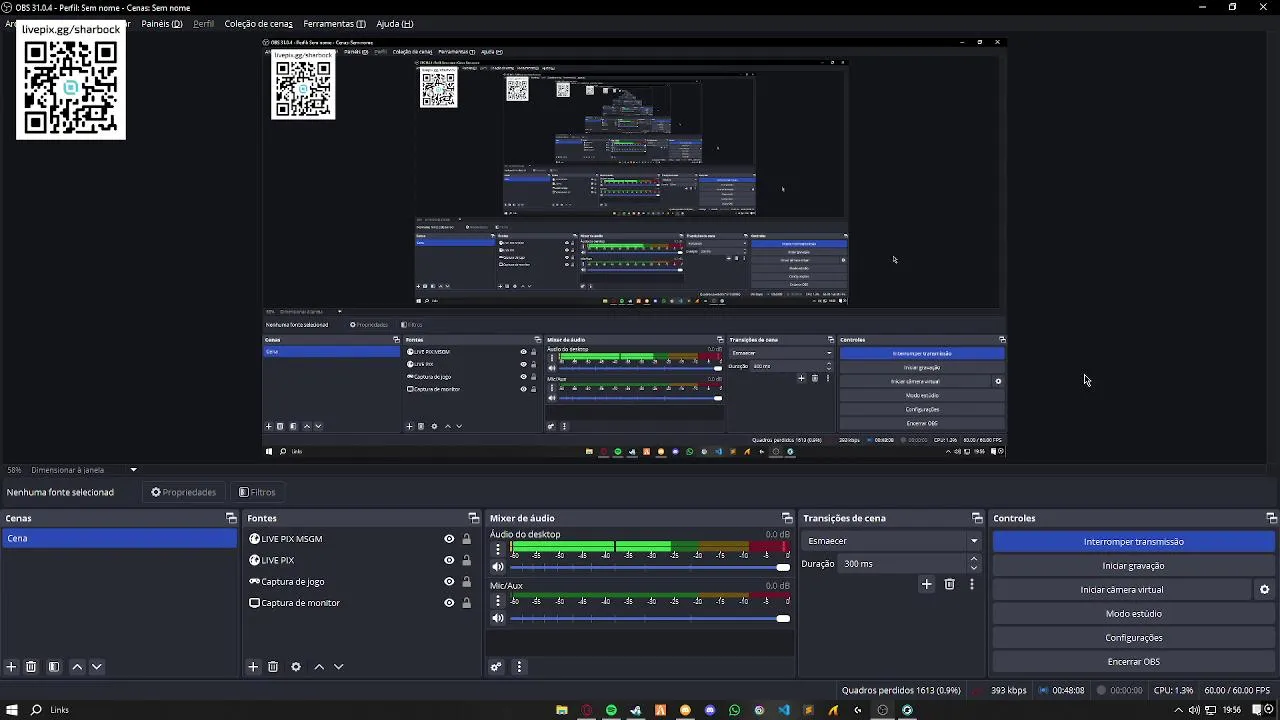Screen dimensions: 1280x720
Task: Undock the Controles panel
Action: pyautogui.click(x=1271, y=518)
